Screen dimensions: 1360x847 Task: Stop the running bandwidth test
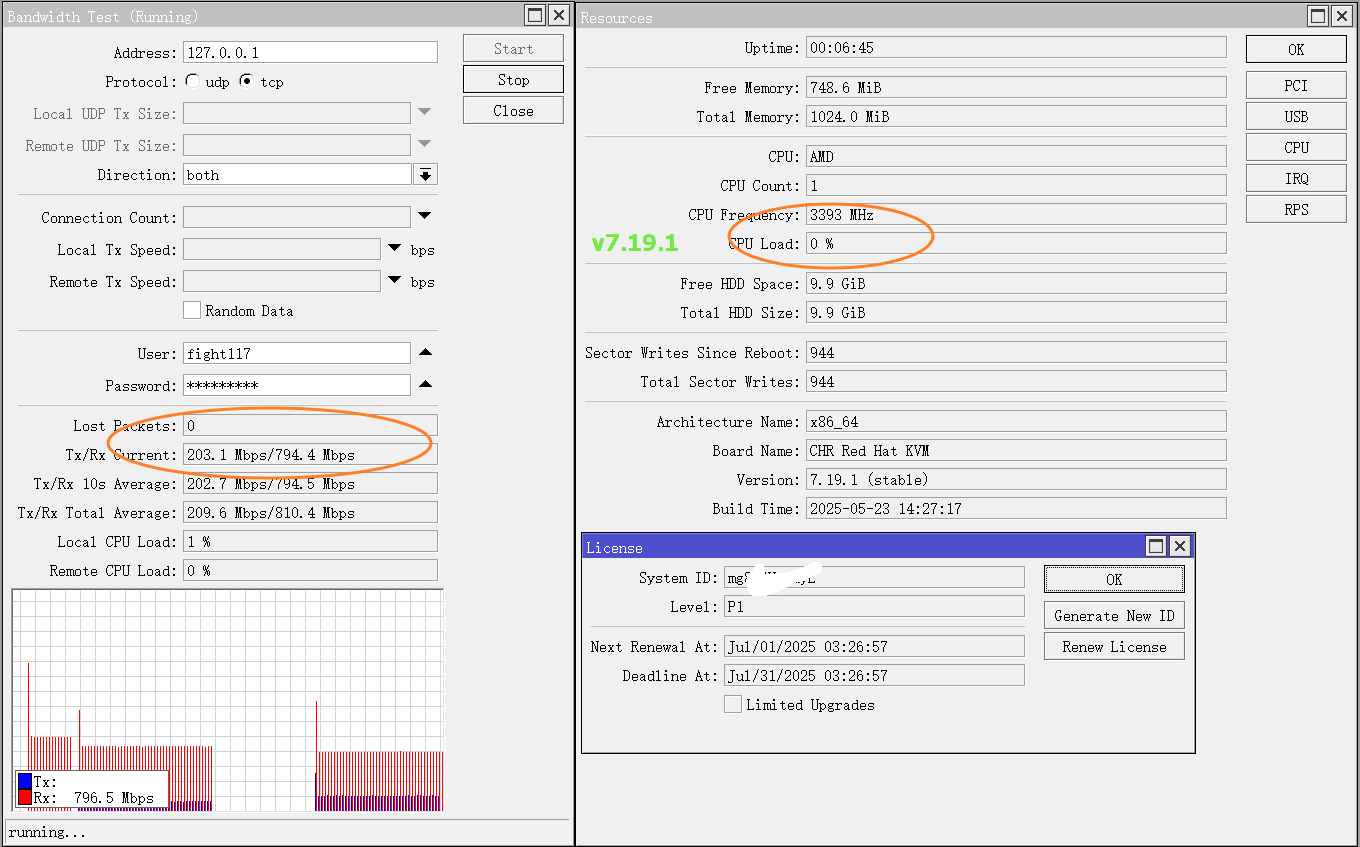[x=513, y=79]
